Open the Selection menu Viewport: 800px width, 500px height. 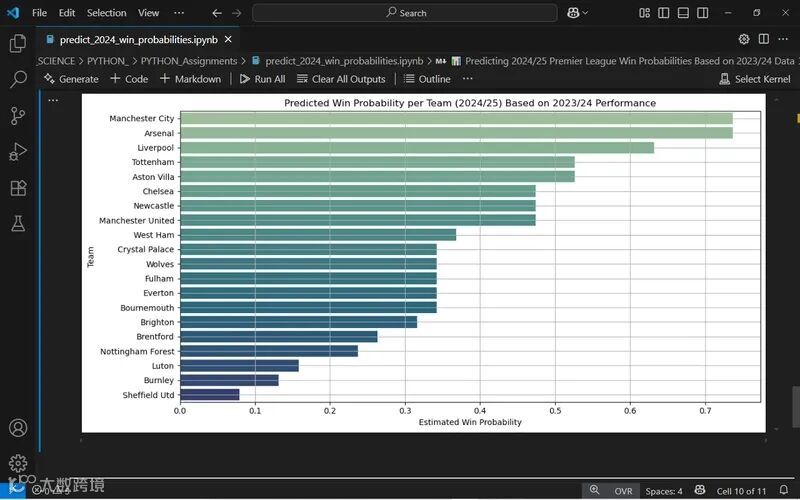point(106,13)
